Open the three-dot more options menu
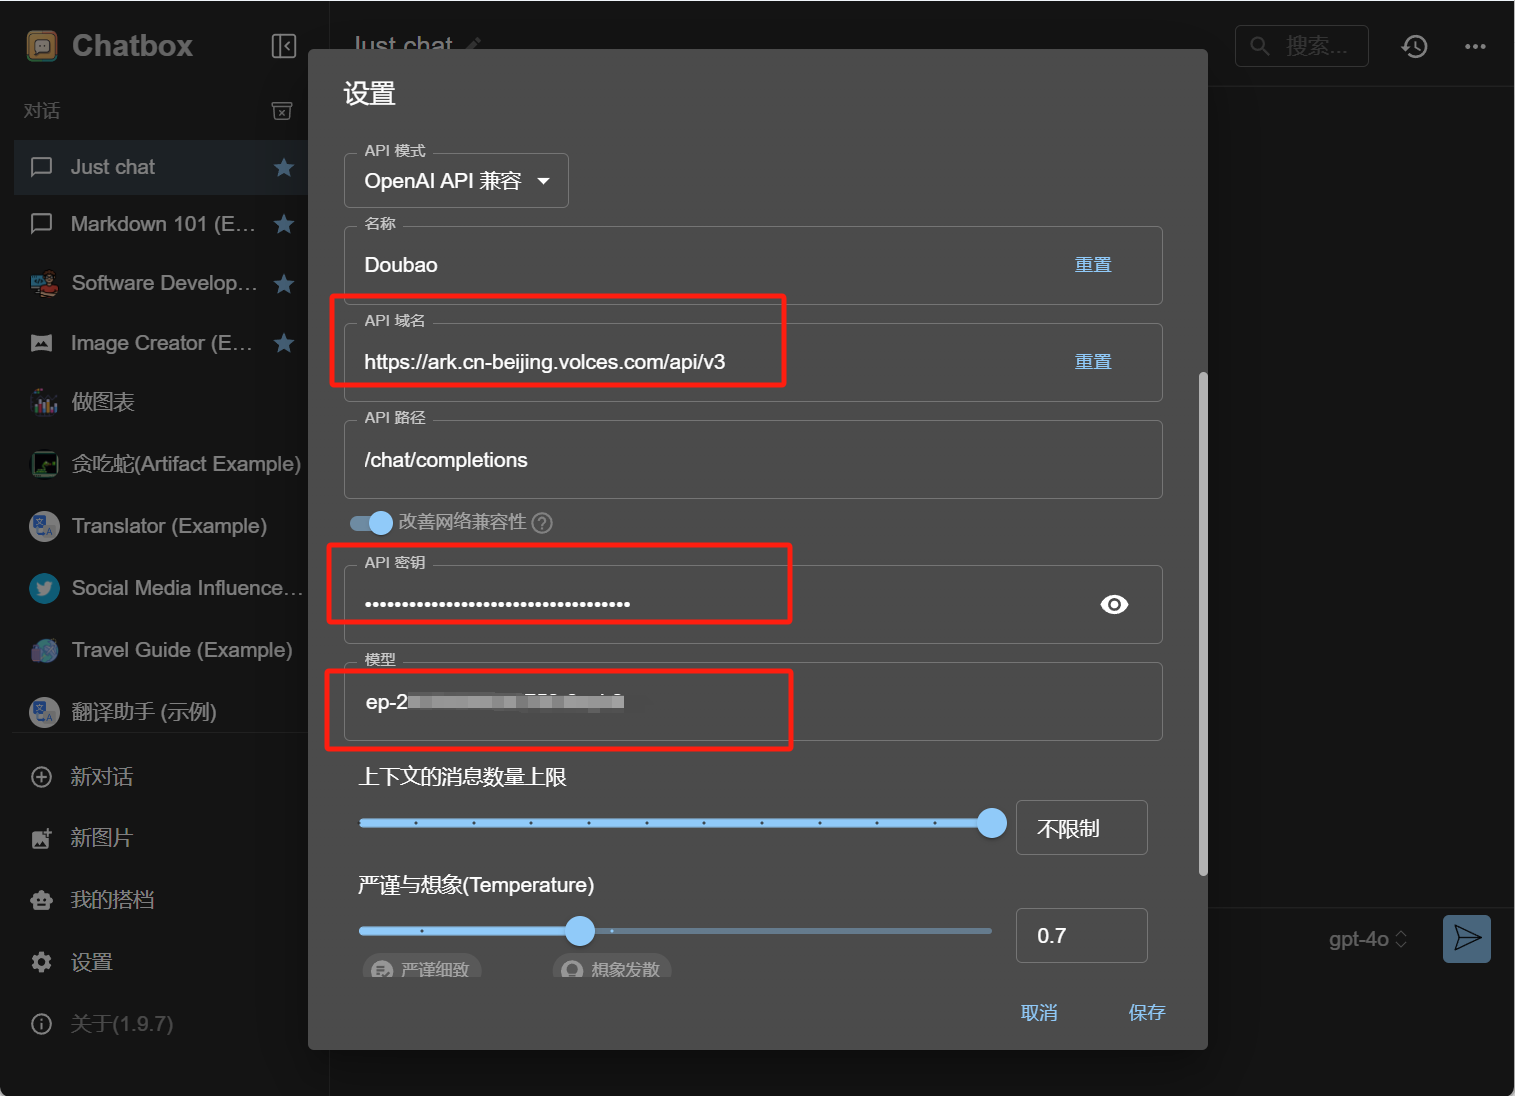The height and width of the screenshot is (1096, 1515). 1475,46
